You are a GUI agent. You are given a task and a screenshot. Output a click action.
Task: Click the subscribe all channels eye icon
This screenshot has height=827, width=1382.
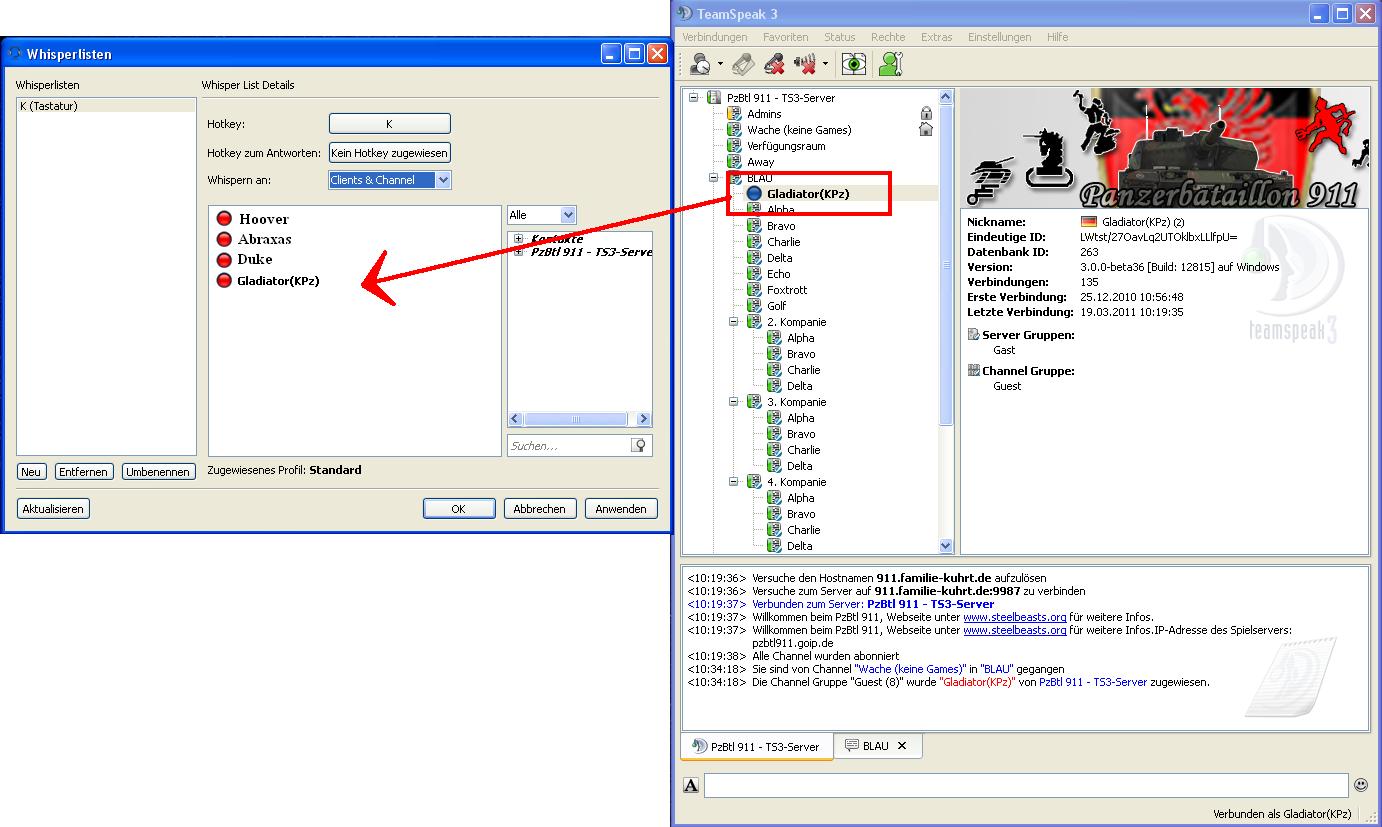(853, 65)
